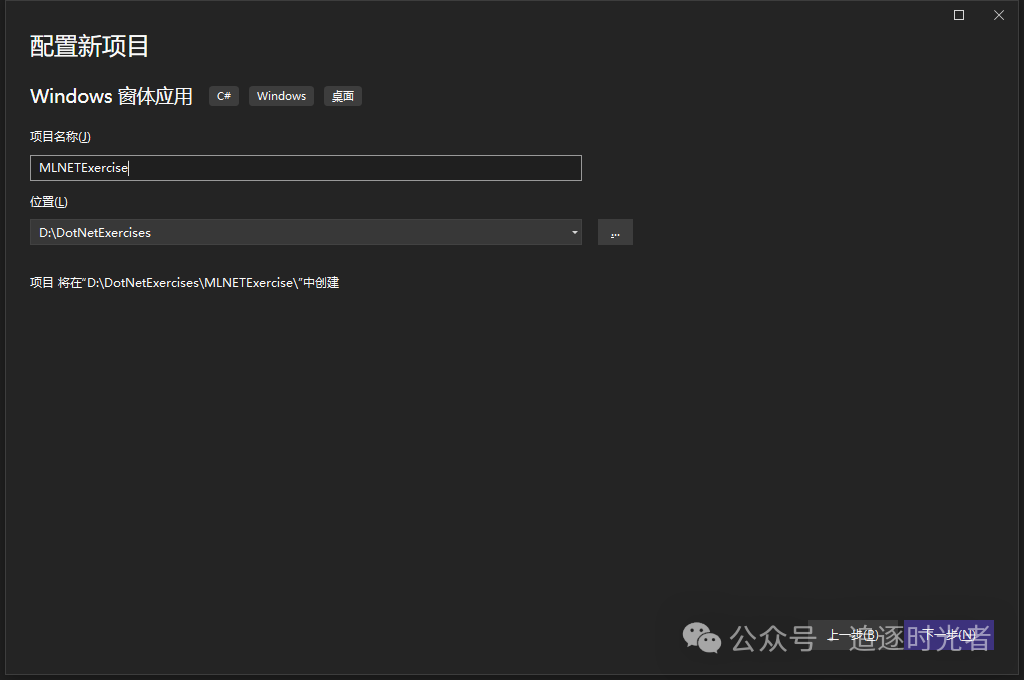Click the 项目名称(J) label
The width and height of the screenshot is (1024, 680).
(60, 137)
